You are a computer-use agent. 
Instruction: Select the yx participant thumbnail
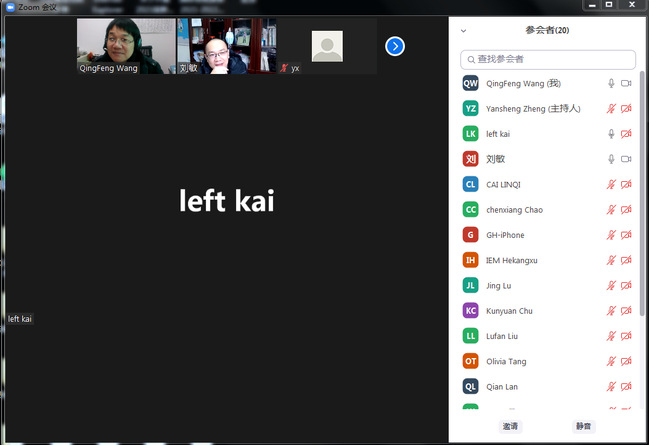point(327,46)
